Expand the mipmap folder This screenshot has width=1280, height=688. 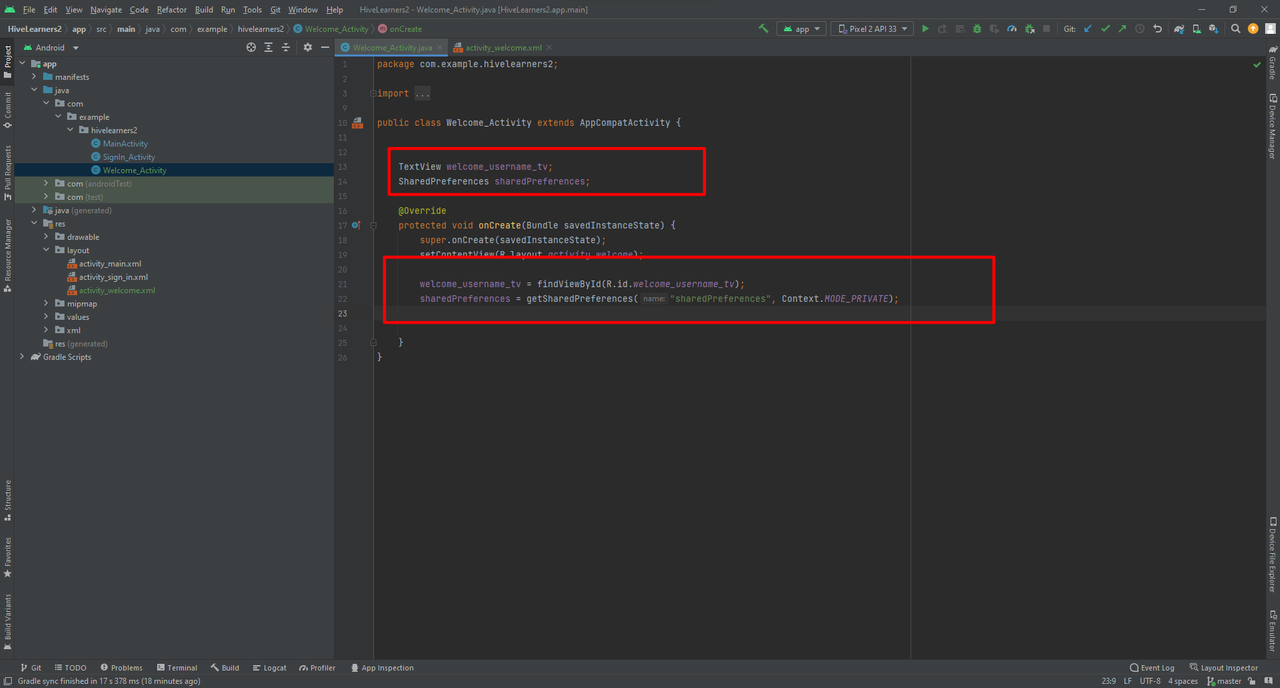pos(46,303)
